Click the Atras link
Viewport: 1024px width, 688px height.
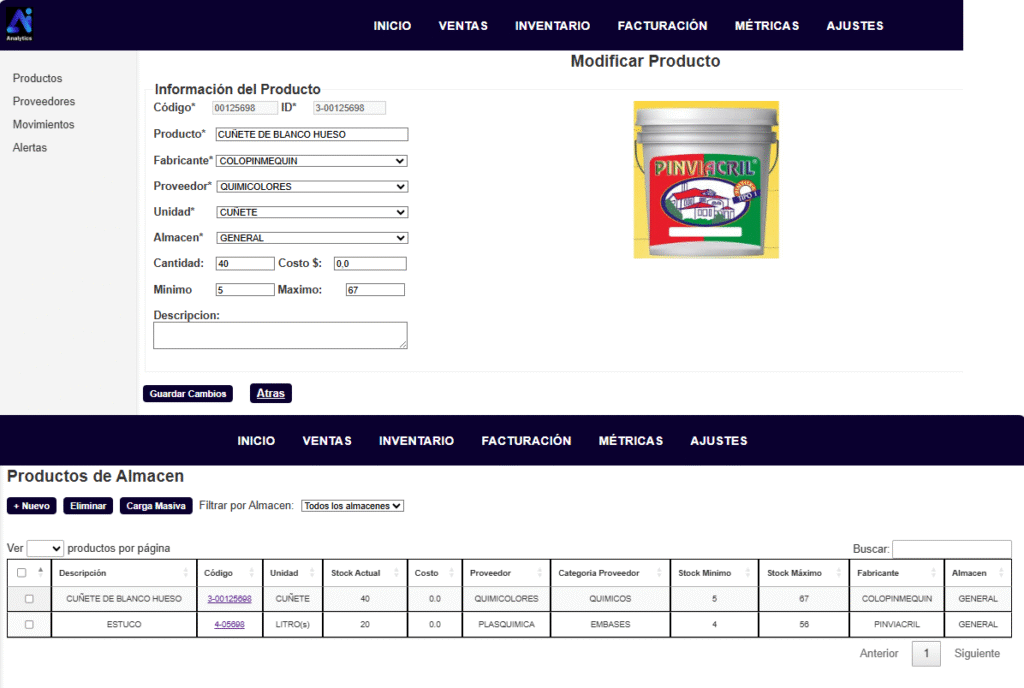(x=270, y=393)
